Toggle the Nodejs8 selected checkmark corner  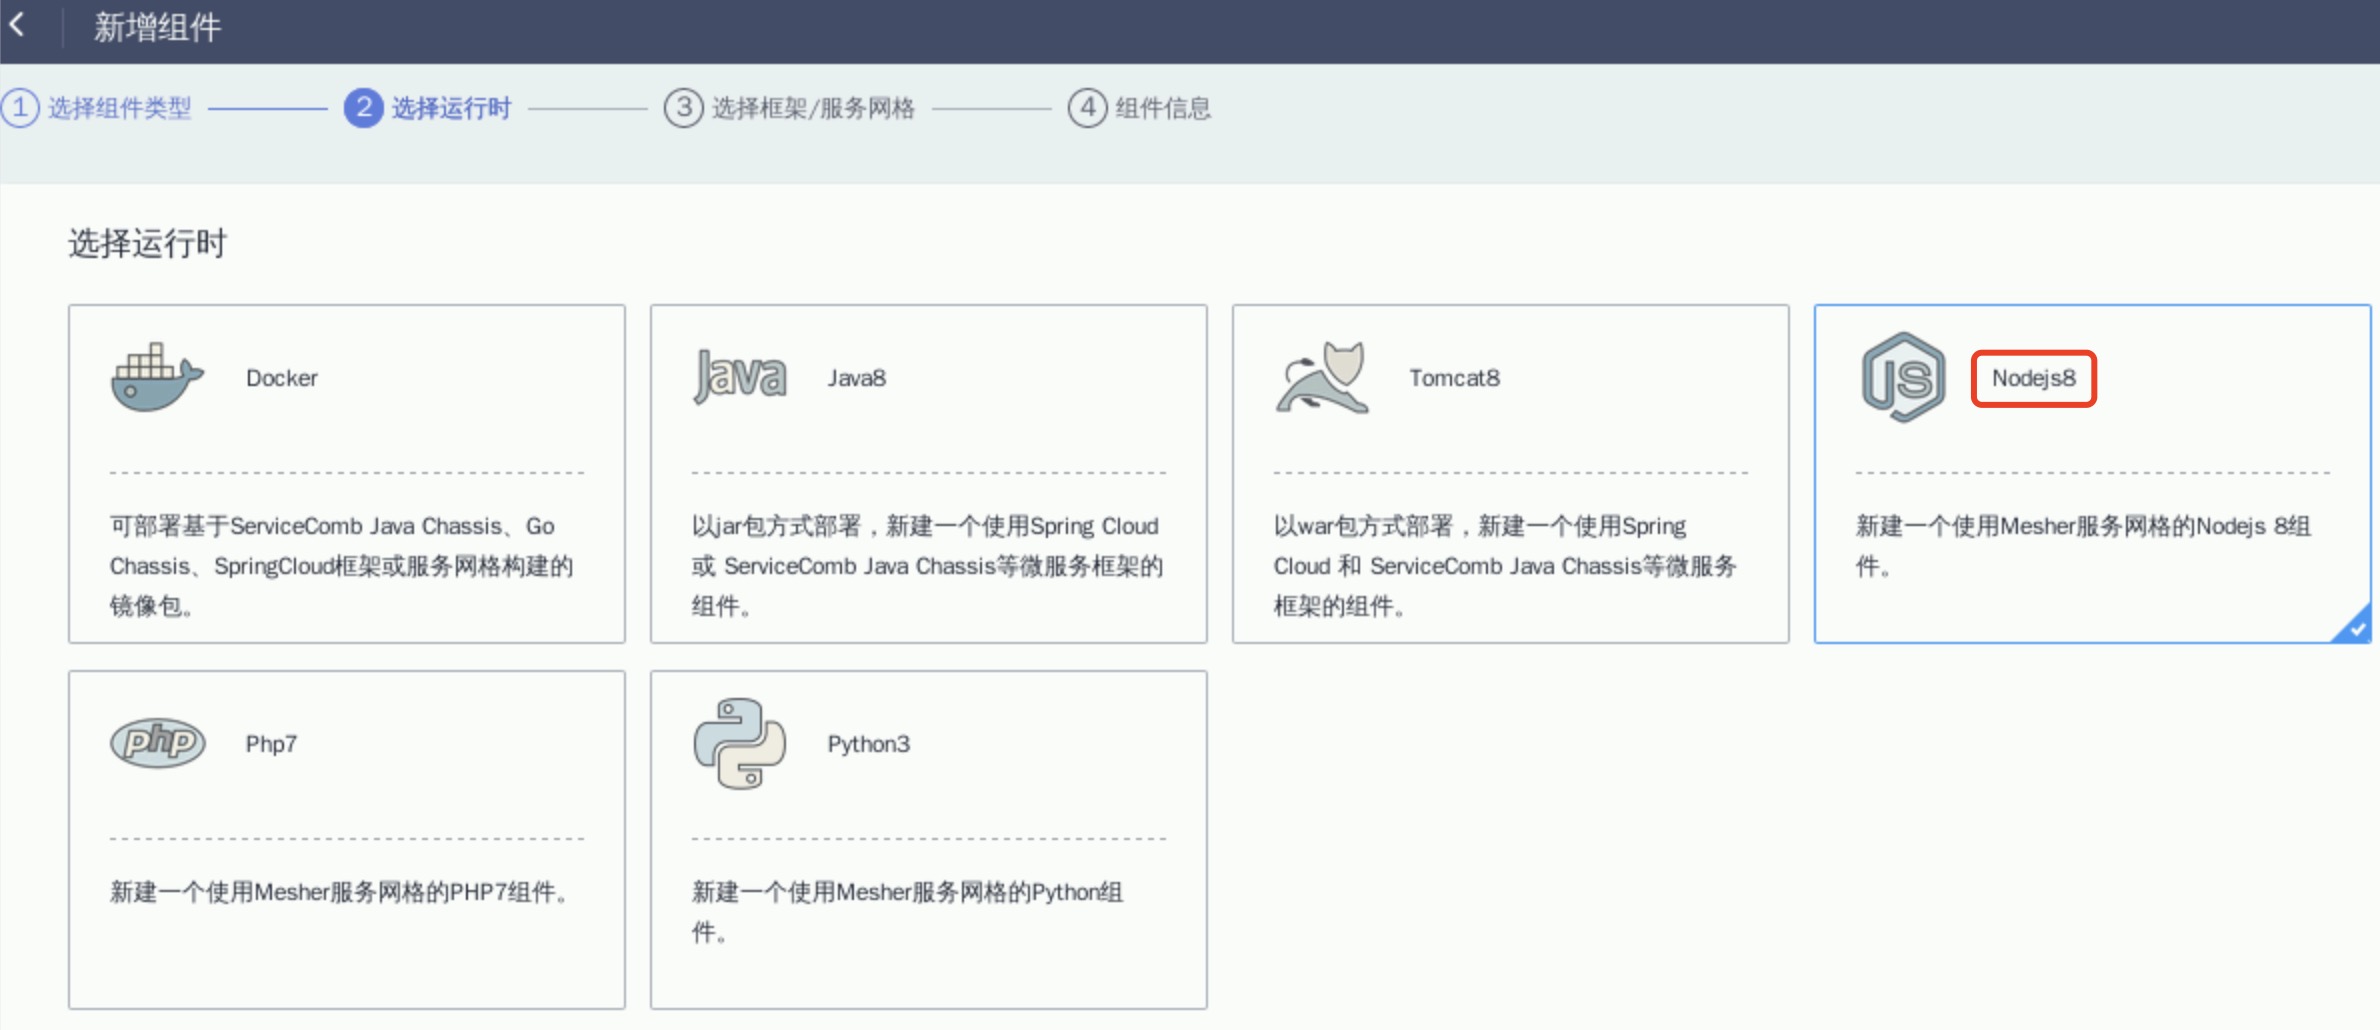[x=2356, y=628]
